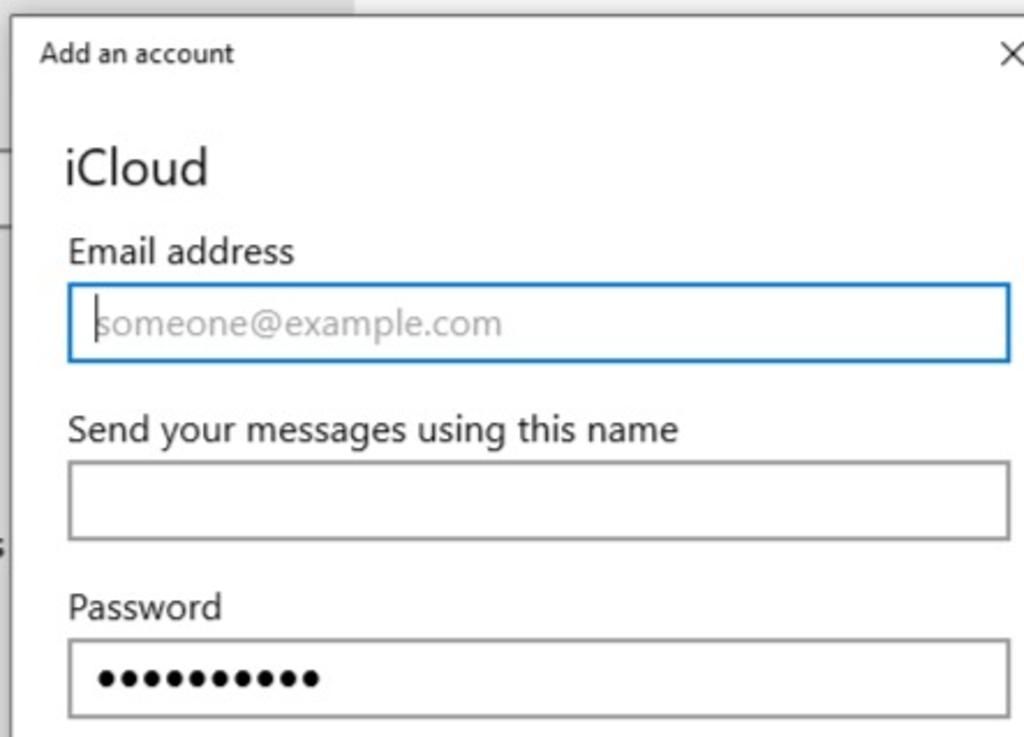This screenshot has height=737, width=1024.
Task: Click the background strip left of the dialog
Action: click(x=4, y=400)
